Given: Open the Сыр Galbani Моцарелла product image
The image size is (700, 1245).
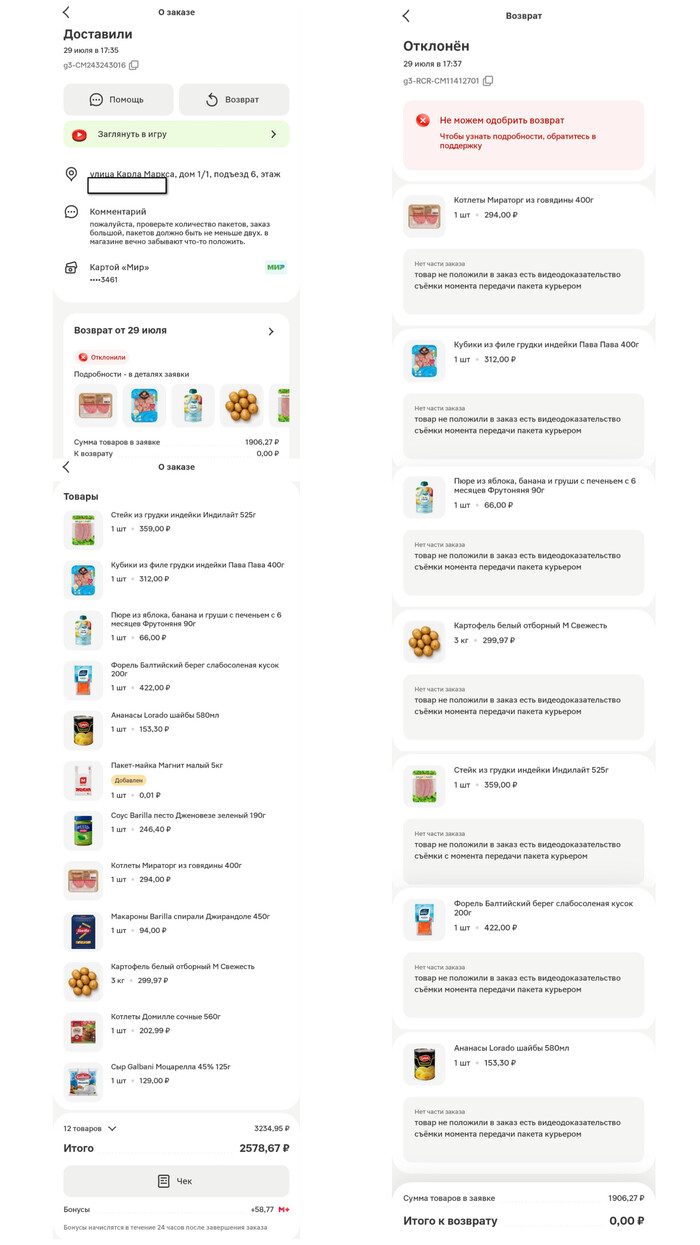Looking at the screenshot, I should pyautogui.click(x=83, y=1081).
